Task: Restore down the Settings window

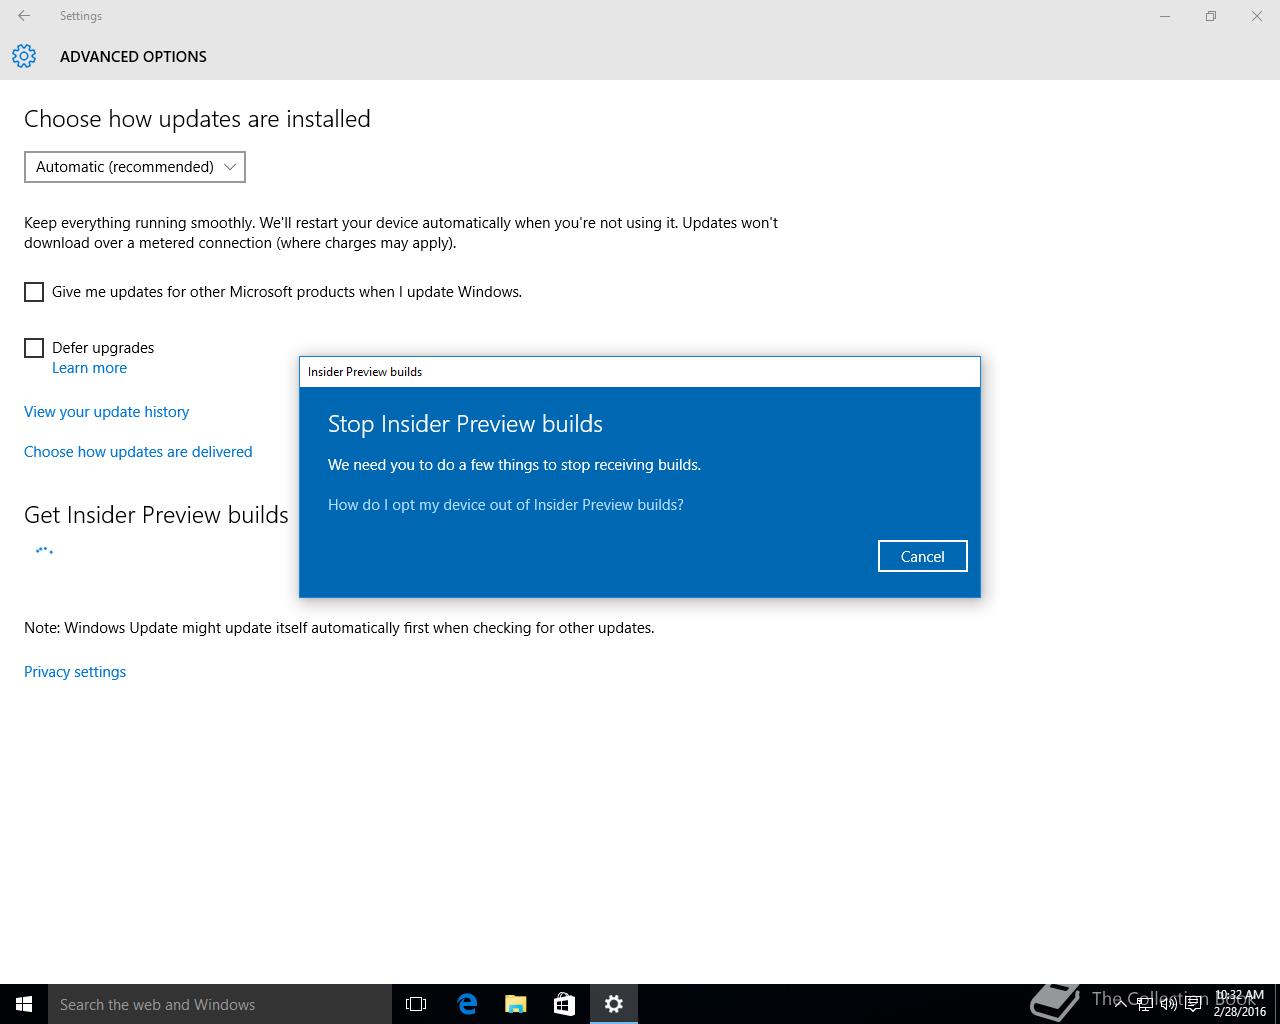Action: click(x=1211, y=16)
